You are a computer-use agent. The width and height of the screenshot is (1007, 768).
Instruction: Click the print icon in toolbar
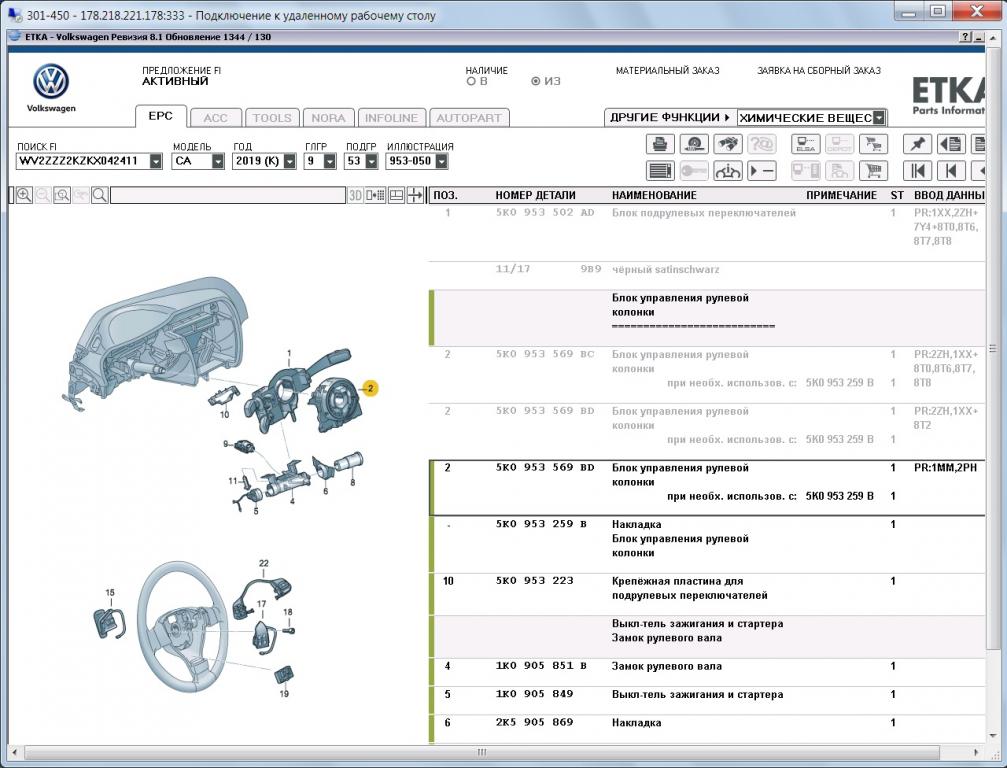660,144
